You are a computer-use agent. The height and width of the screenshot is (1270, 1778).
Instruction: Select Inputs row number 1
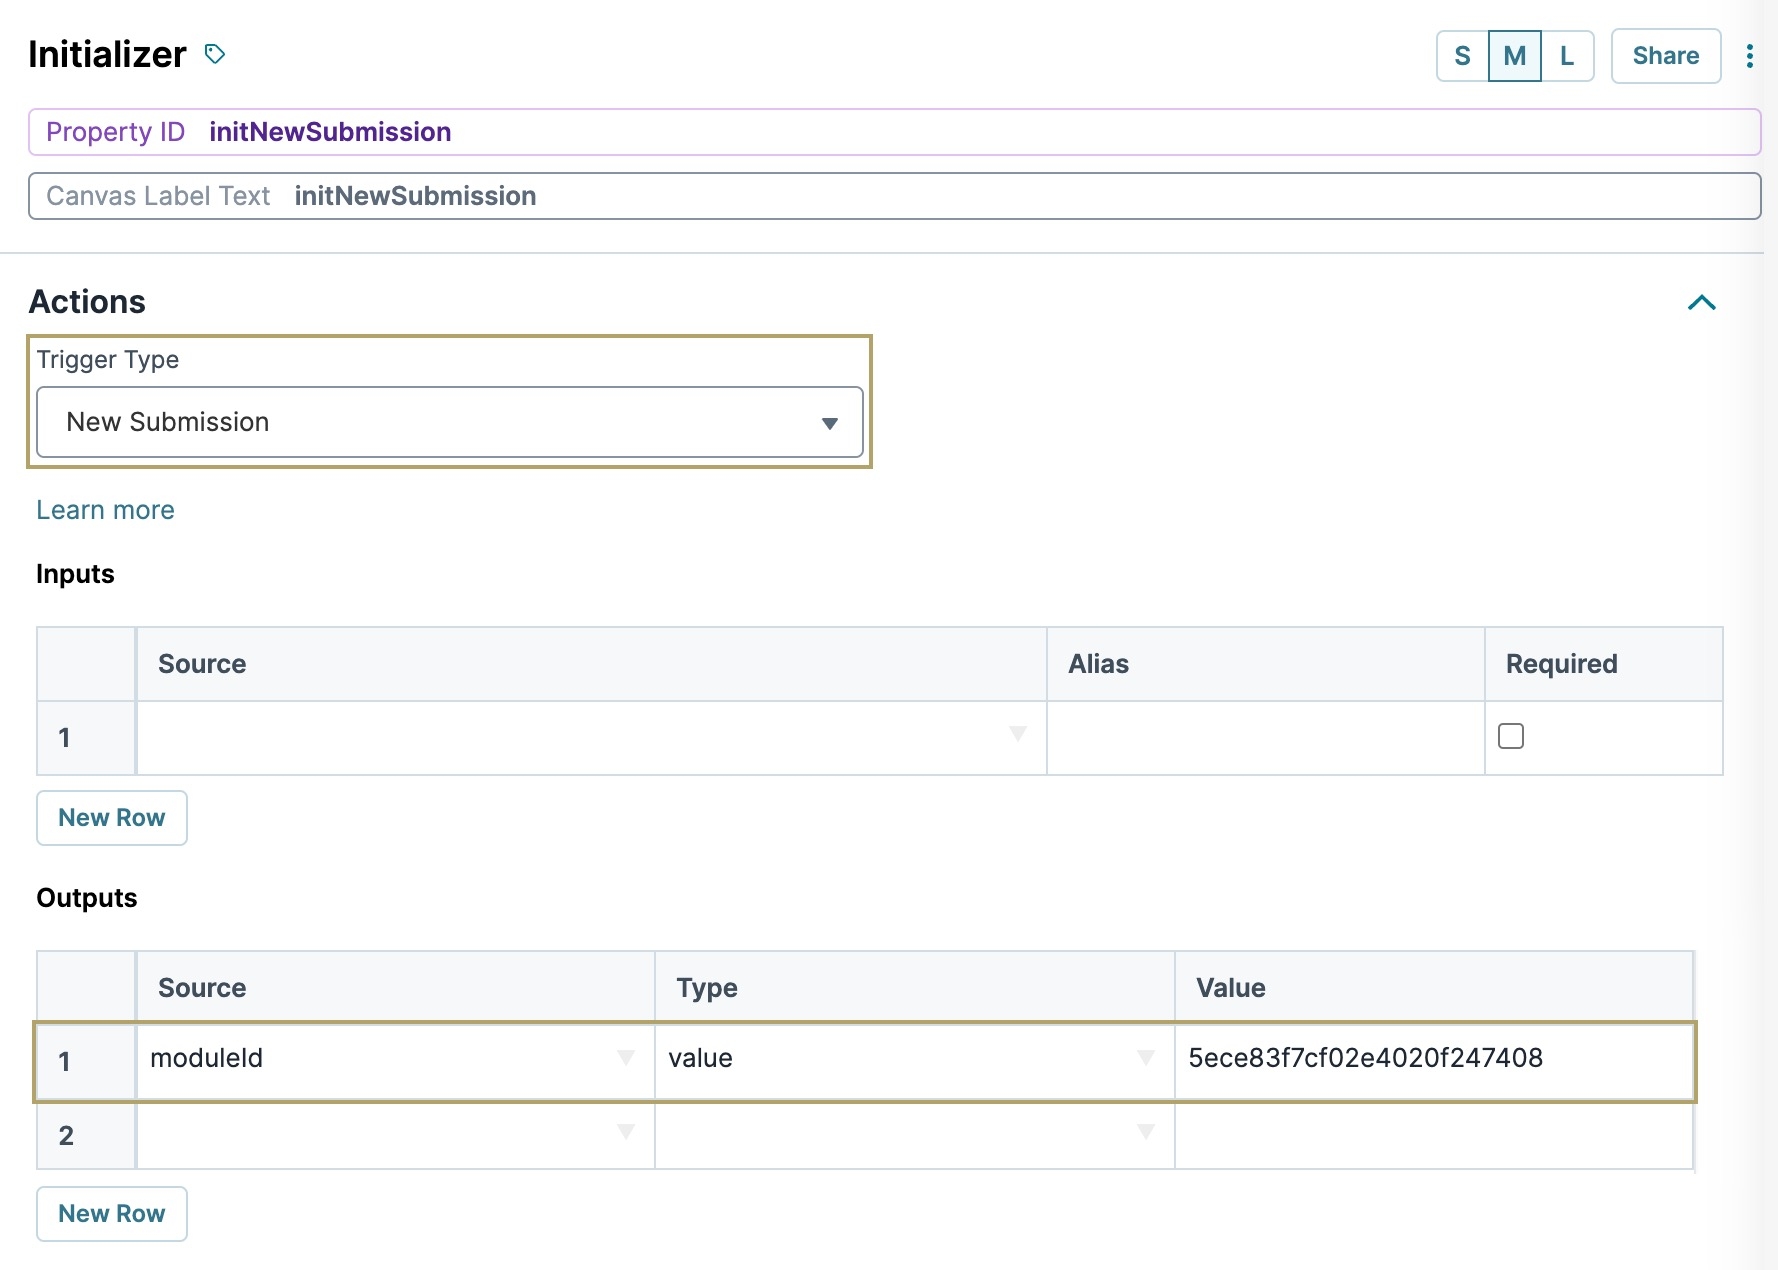click(86, 738)
